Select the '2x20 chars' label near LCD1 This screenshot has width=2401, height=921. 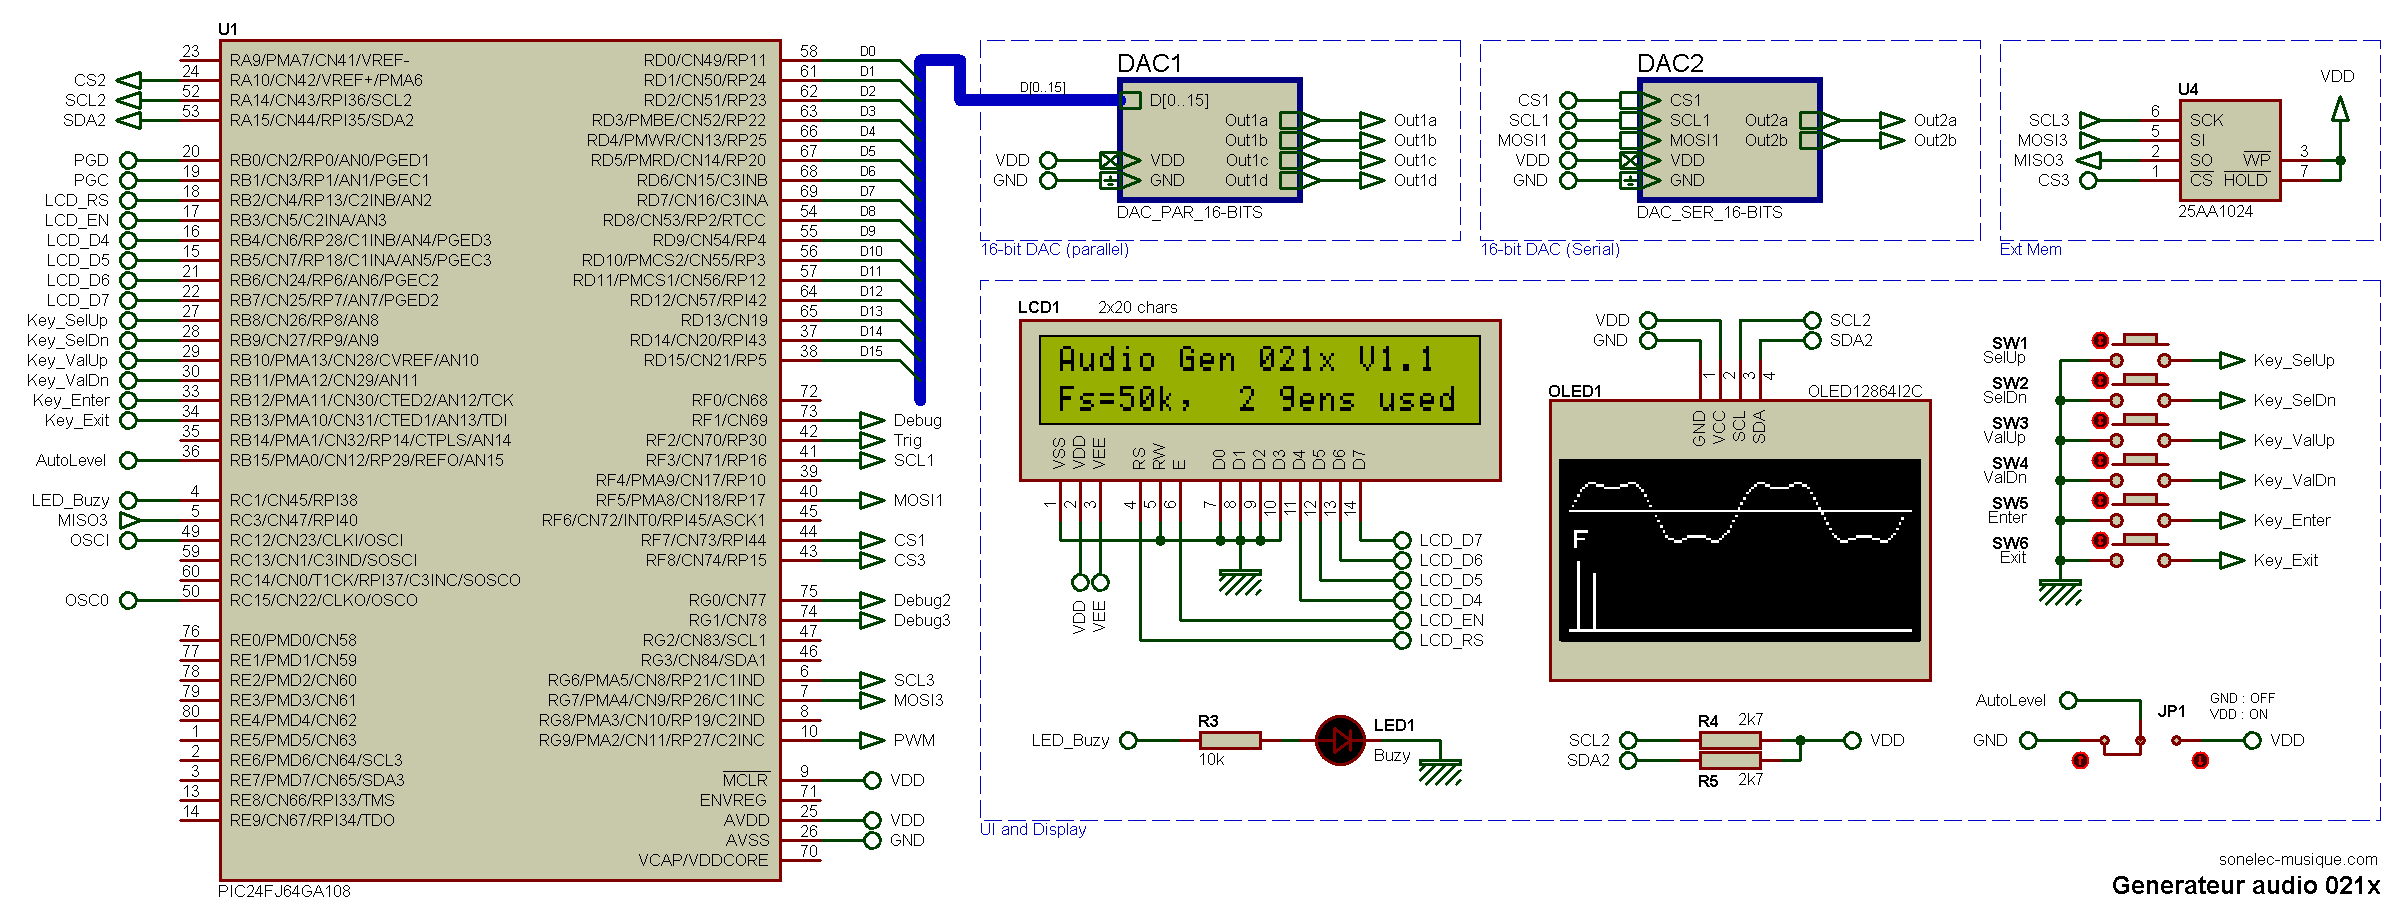1138,307
